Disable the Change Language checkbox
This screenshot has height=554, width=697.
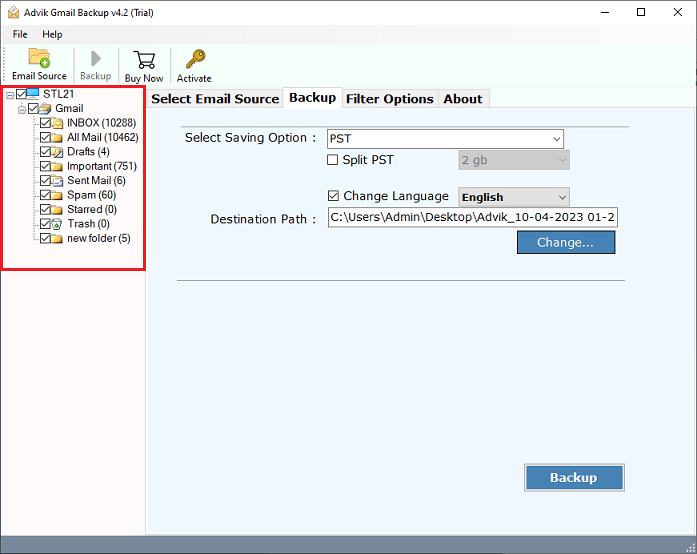click(333, 196)
